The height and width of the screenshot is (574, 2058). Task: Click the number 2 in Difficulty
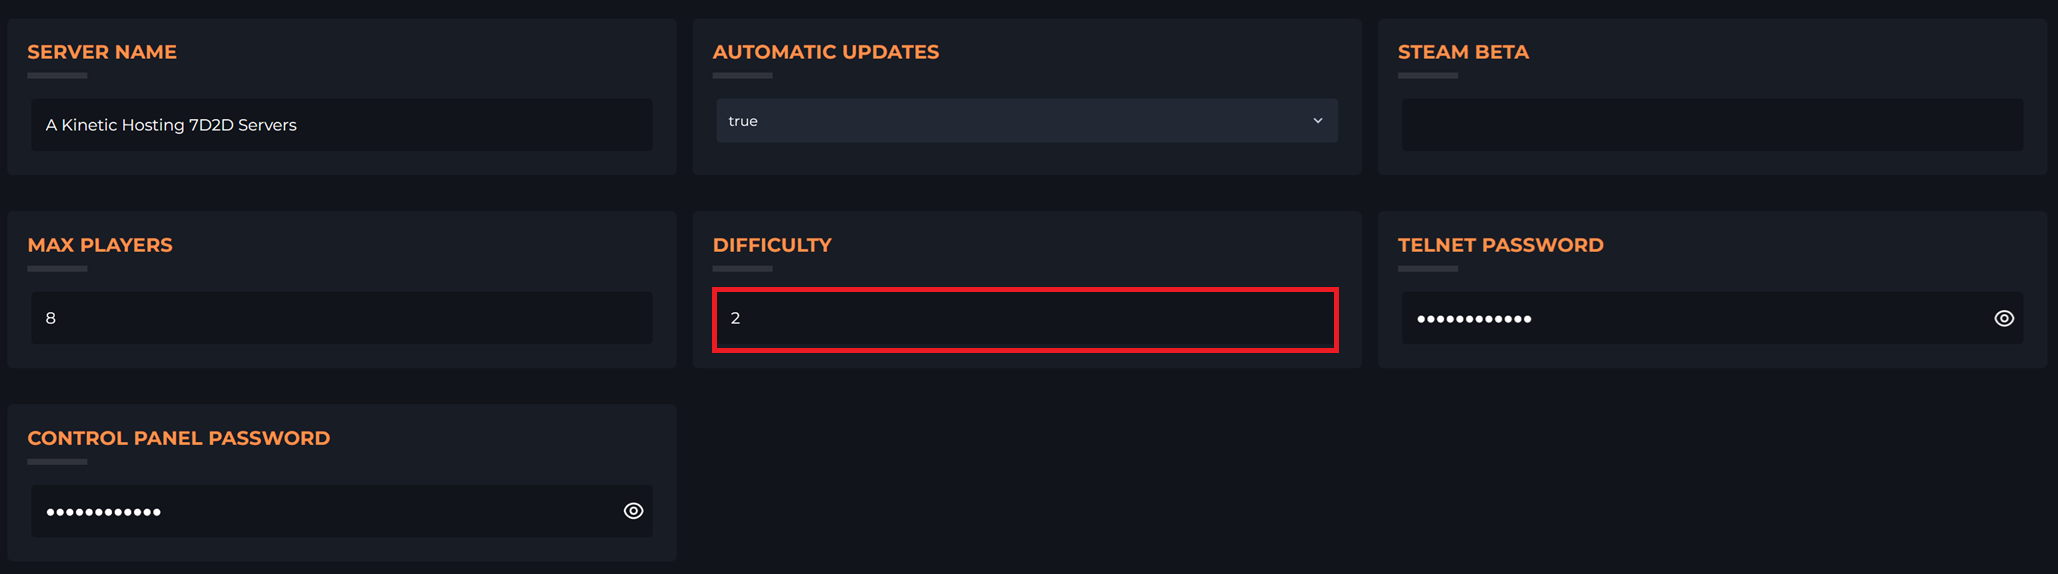pyautogui.click(x=735, y=318)
